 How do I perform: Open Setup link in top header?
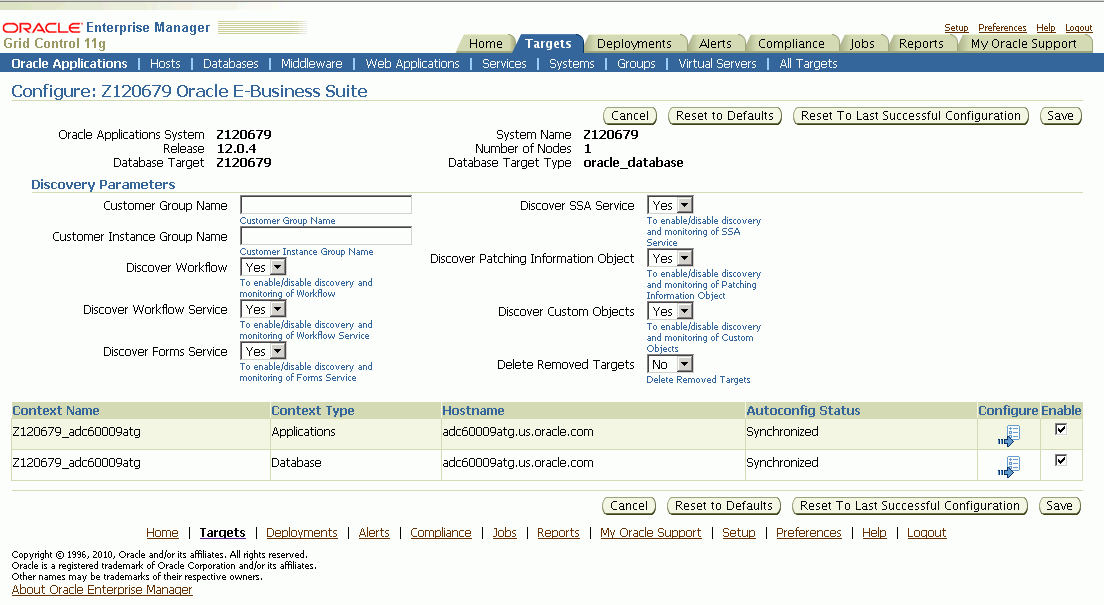pos(956,28)
